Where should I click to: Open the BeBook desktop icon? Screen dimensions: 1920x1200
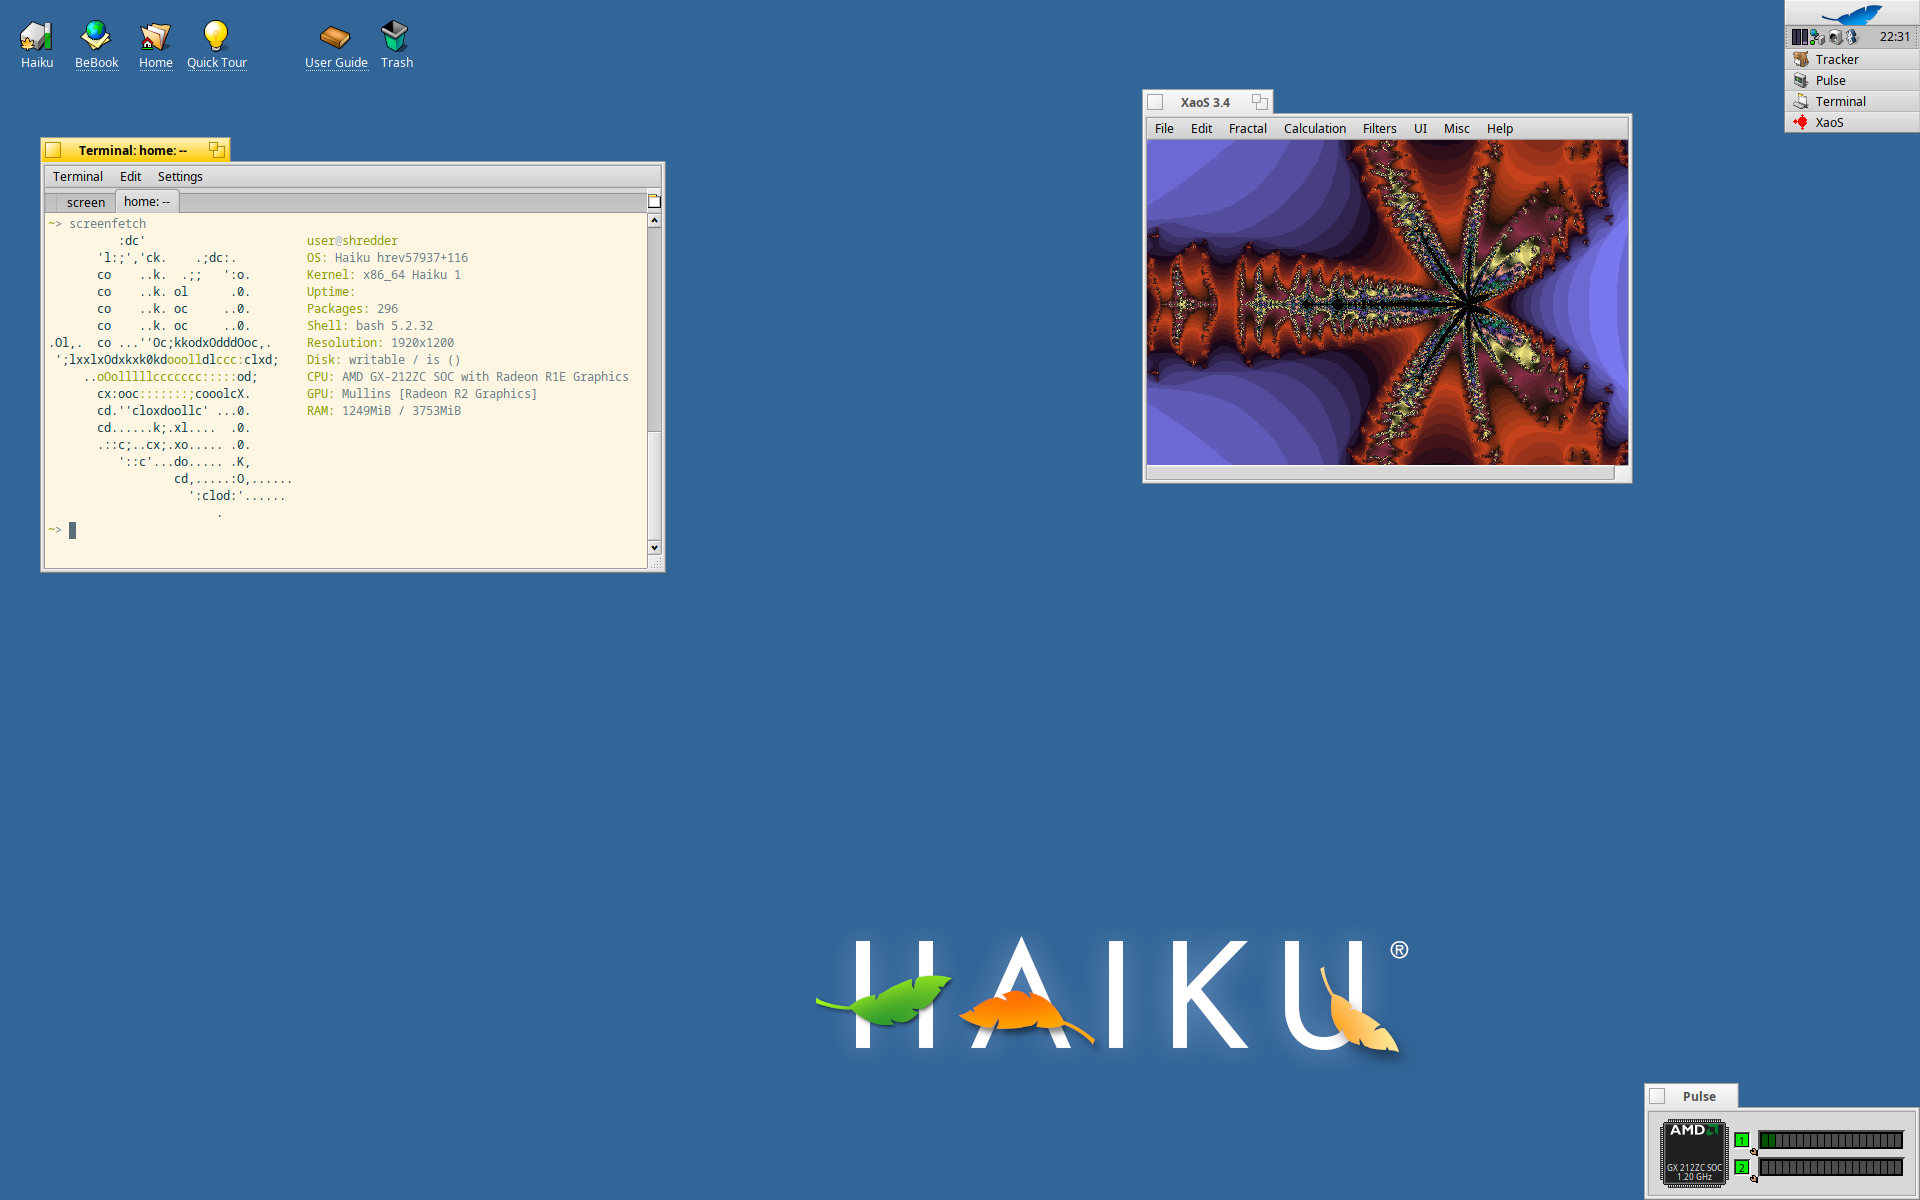96,37
